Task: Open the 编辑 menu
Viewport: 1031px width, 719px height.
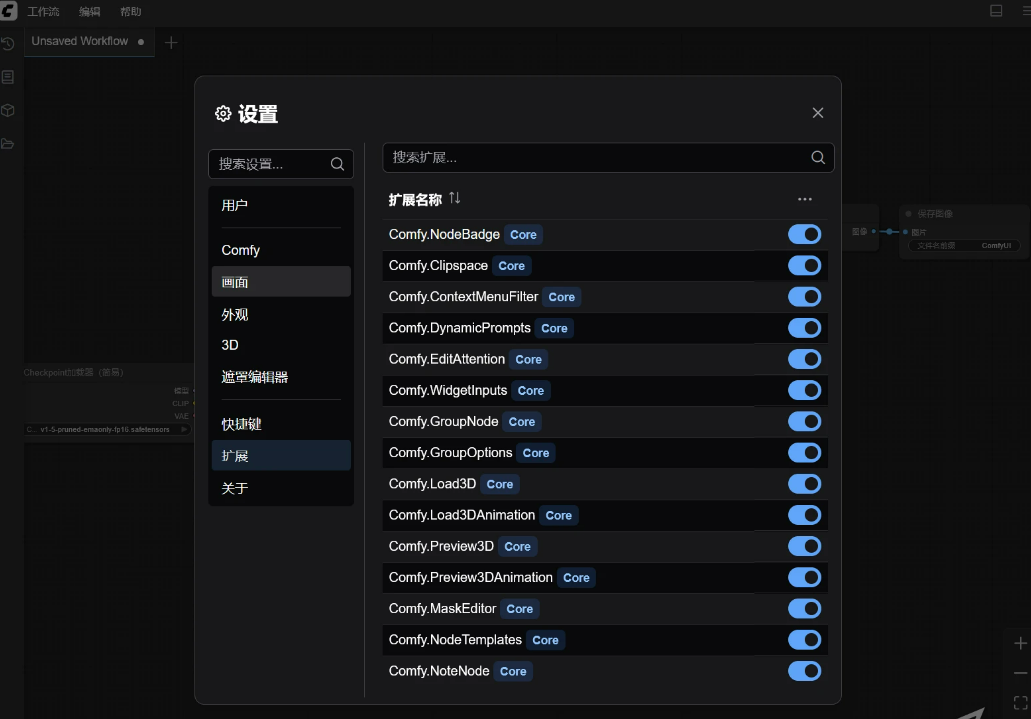Action: coord(89,11)
